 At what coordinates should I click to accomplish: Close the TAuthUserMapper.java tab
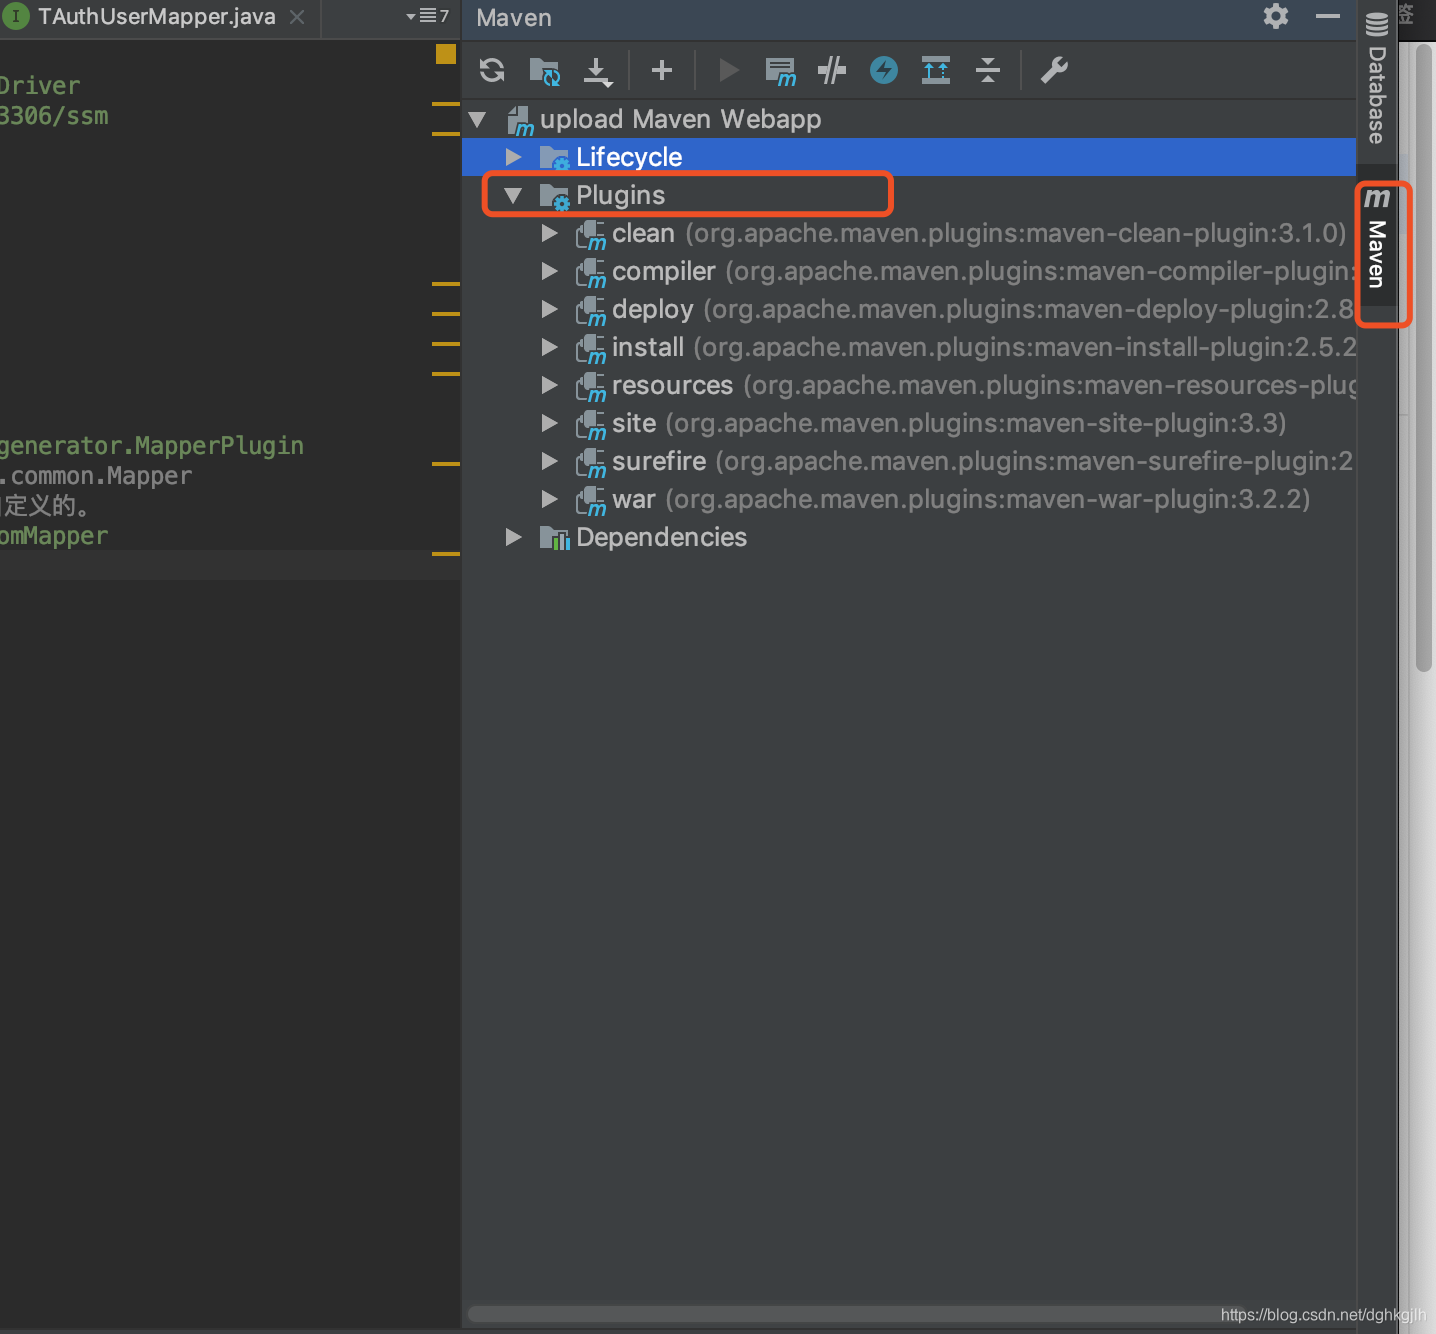[297, 17]
